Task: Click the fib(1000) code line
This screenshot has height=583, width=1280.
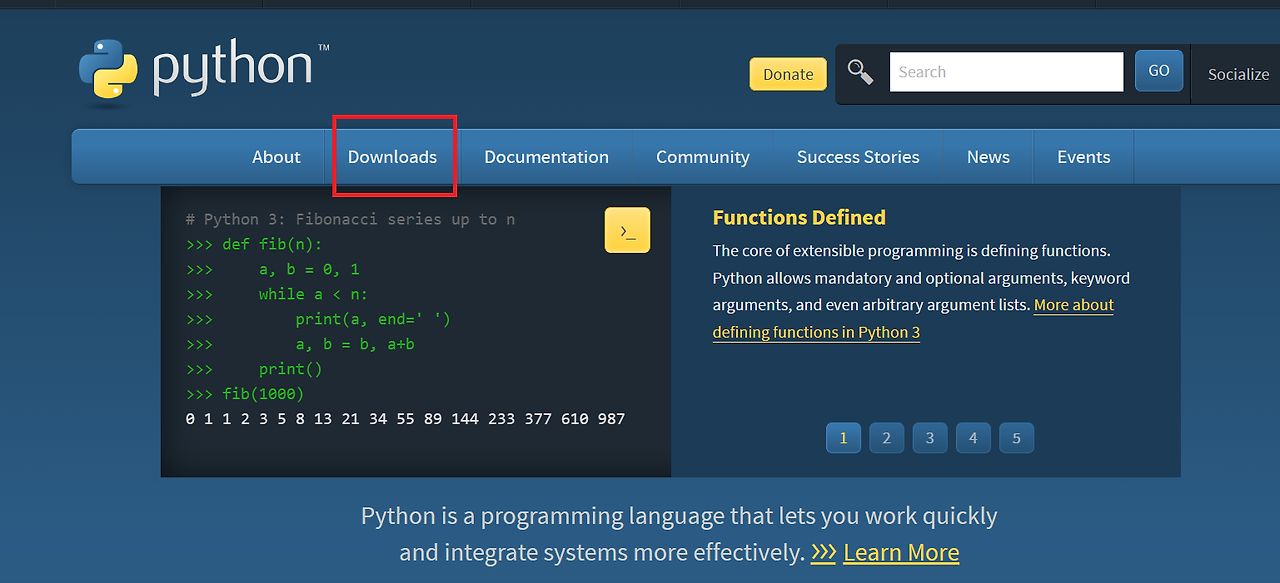Action: 245,394
